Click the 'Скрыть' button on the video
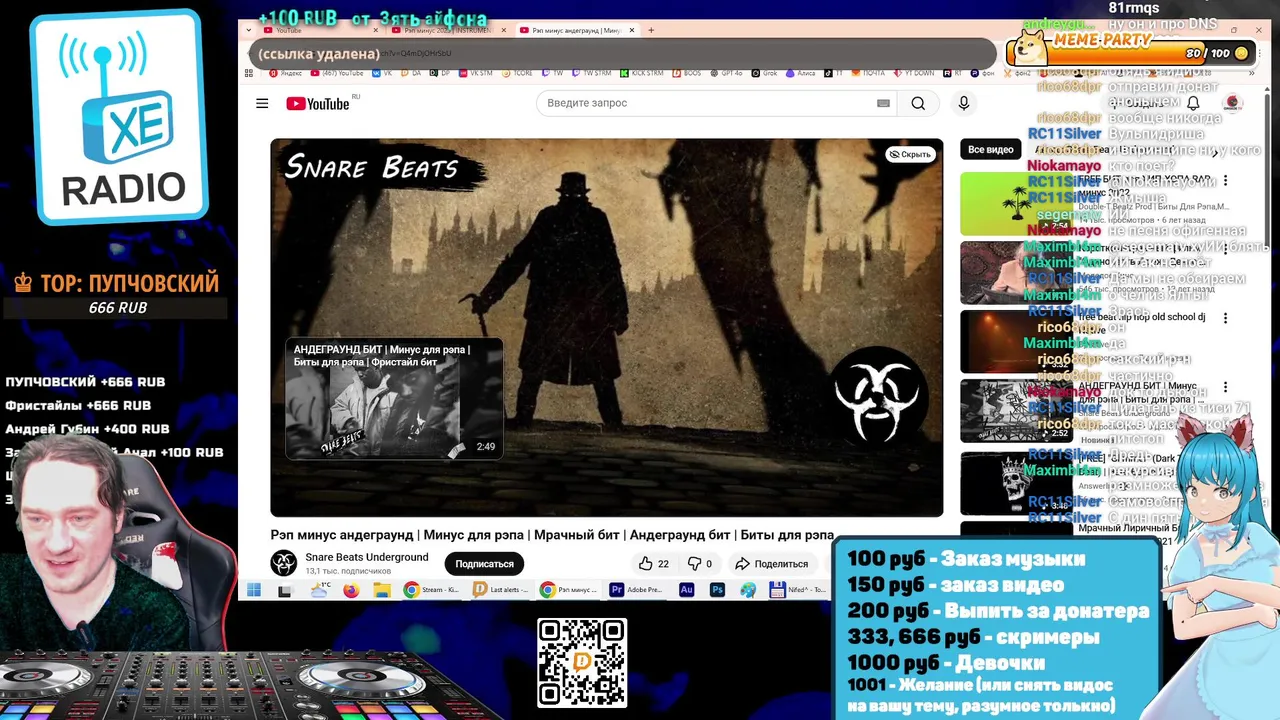Screen dimensions: 1280x720 [x=910, y=154]
